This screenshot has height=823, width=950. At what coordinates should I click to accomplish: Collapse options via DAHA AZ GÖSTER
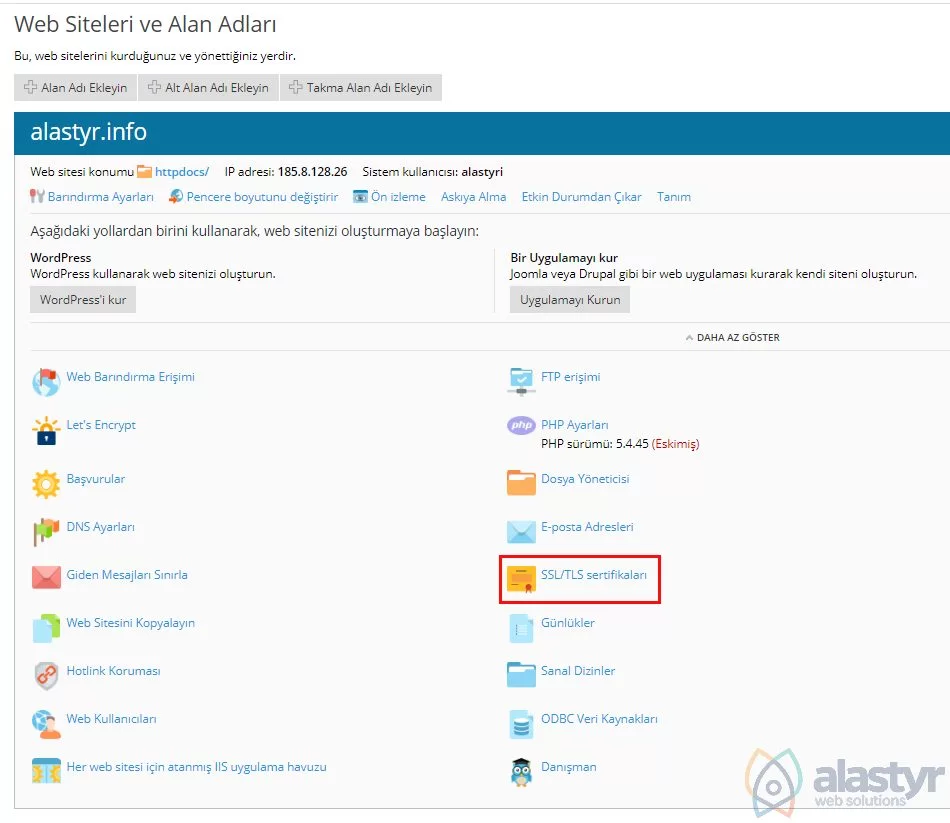[733, 337]
